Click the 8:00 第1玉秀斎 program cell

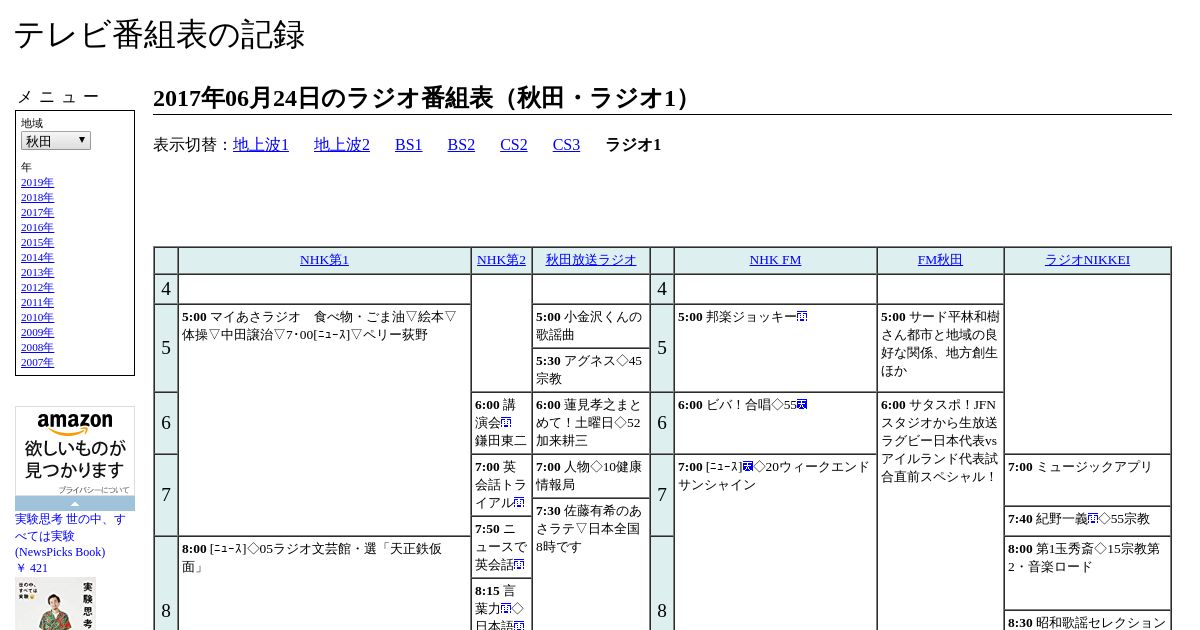(1087, 573)
